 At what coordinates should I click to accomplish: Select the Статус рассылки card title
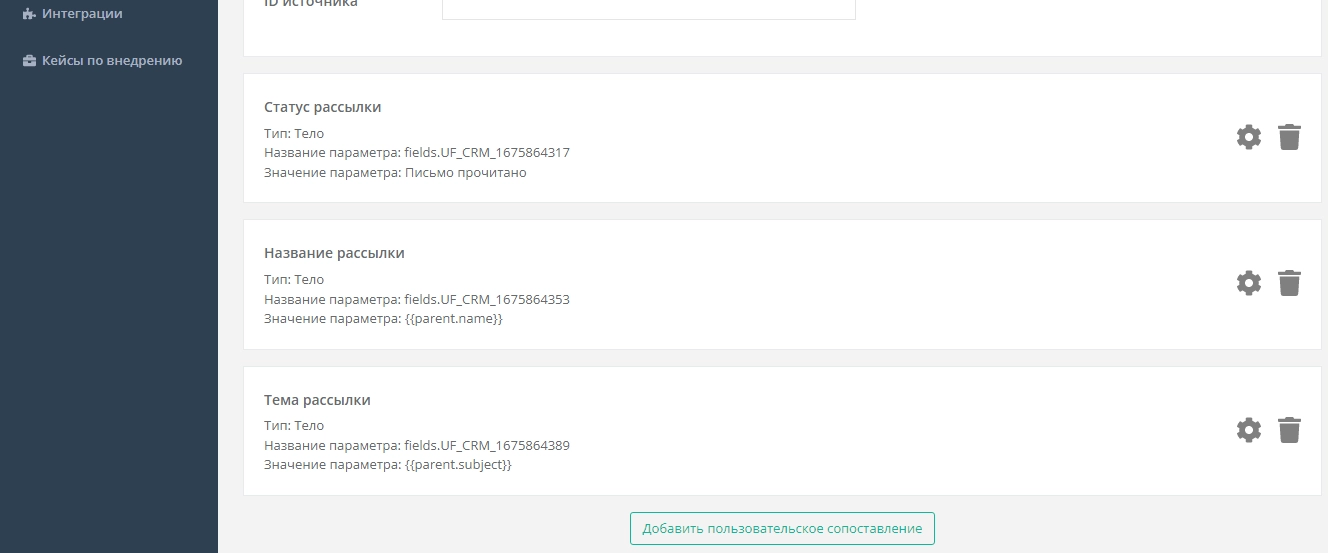[x=322, y=107]
